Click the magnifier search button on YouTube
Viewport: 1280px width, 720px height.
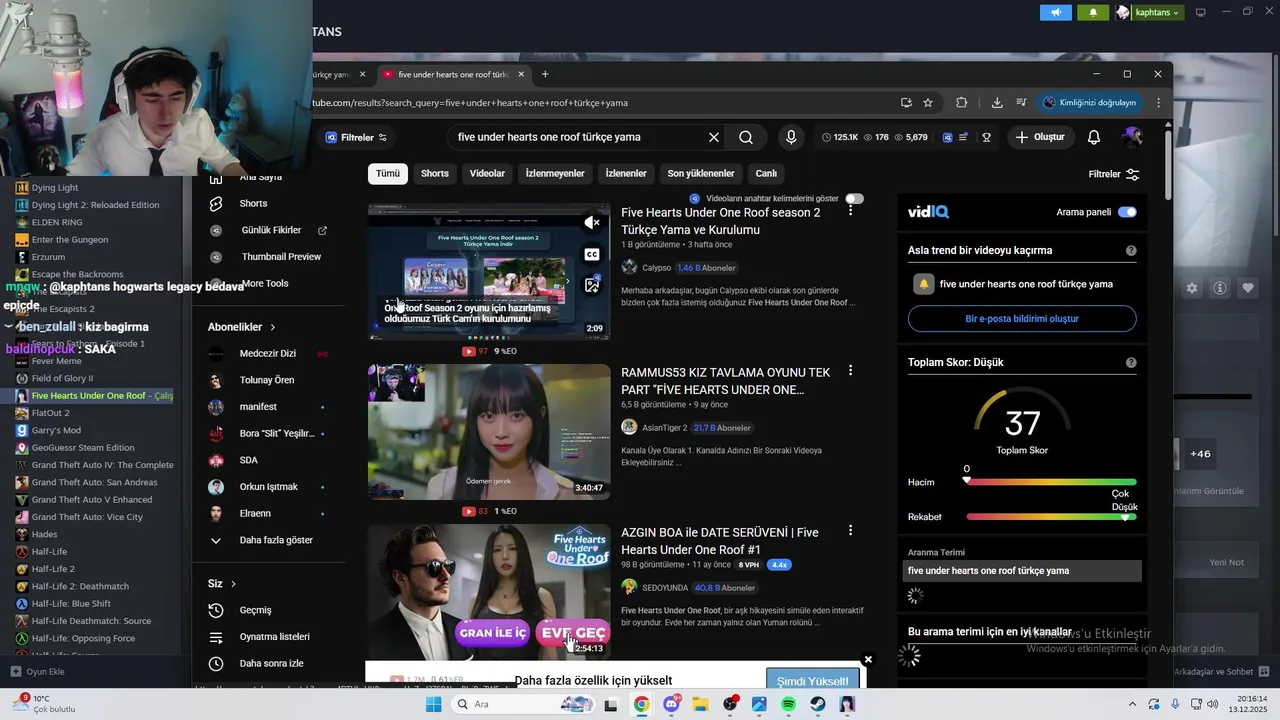tap(746, 137)
